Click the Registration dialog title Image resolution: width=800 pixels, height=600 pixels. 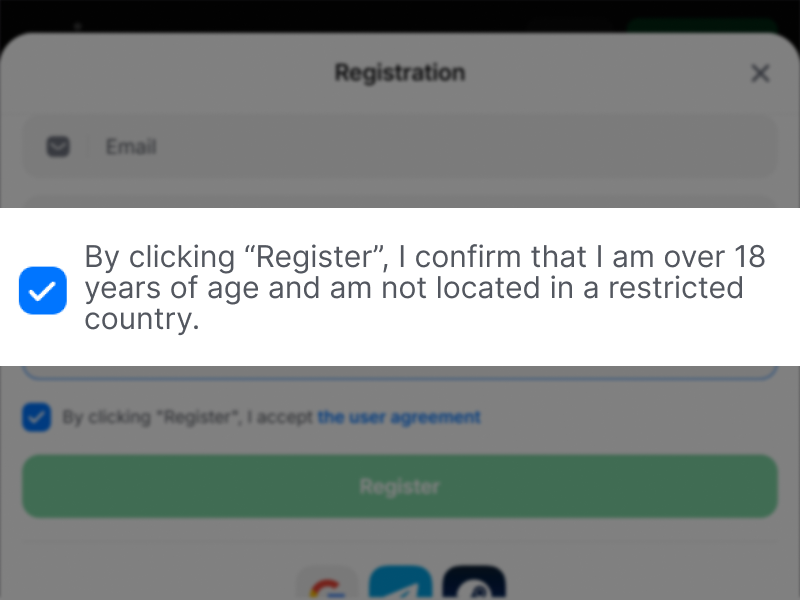click(x=399, y=72)
